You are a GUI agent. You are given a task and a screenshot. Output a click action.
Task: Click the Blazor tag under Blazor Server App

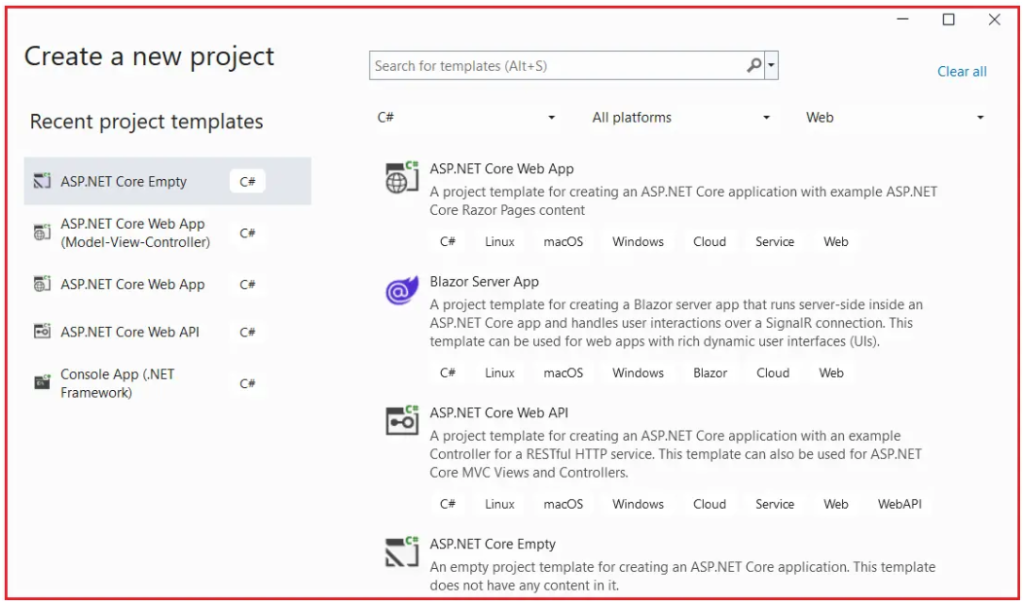tap(710, 373)
